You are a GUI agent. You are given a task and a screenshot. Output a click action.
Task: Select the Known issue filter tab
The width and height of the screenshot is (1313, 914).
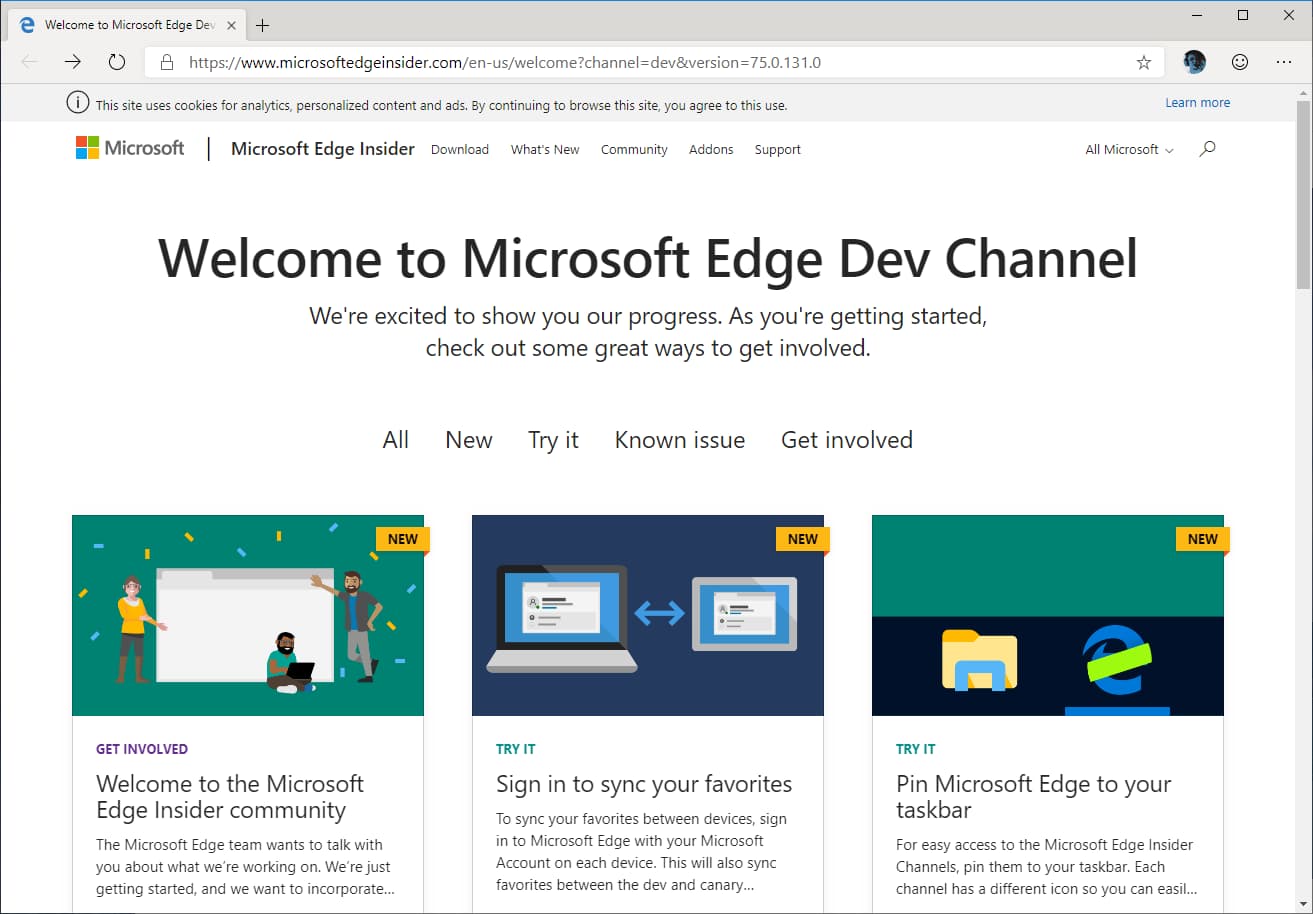pos(680,440)
